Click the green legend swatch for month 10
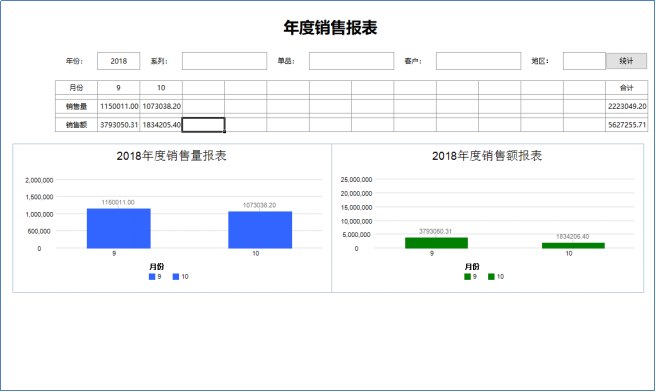Image resolution: width=656 pixels, height=392 pixels. [491, 277]
